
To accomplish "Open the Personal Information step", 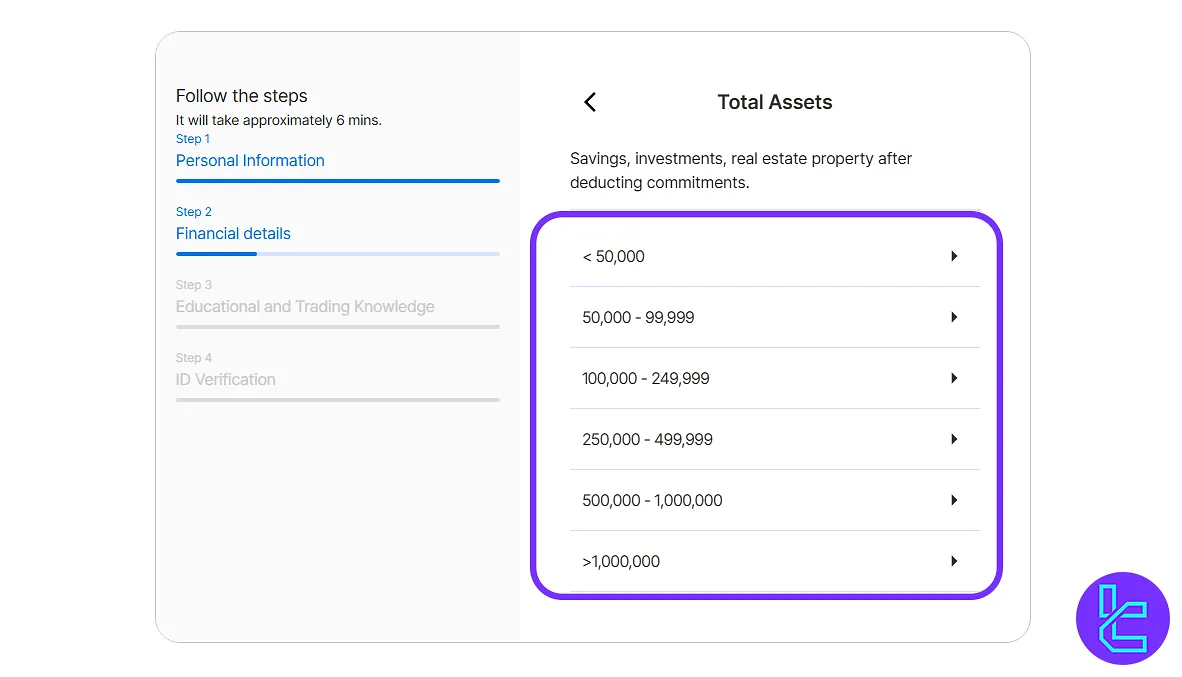I will pyautogui.click(x=250, y=161).
